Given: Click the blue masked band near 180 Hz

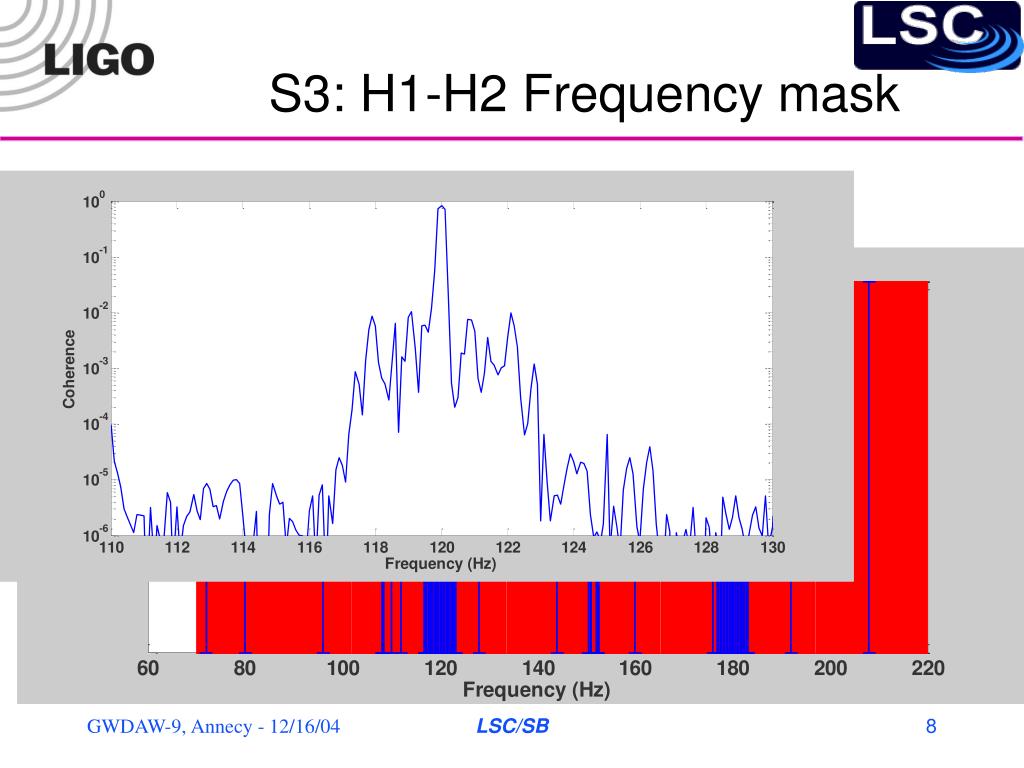Looking at the screenshot, I should tap(731, 617).
